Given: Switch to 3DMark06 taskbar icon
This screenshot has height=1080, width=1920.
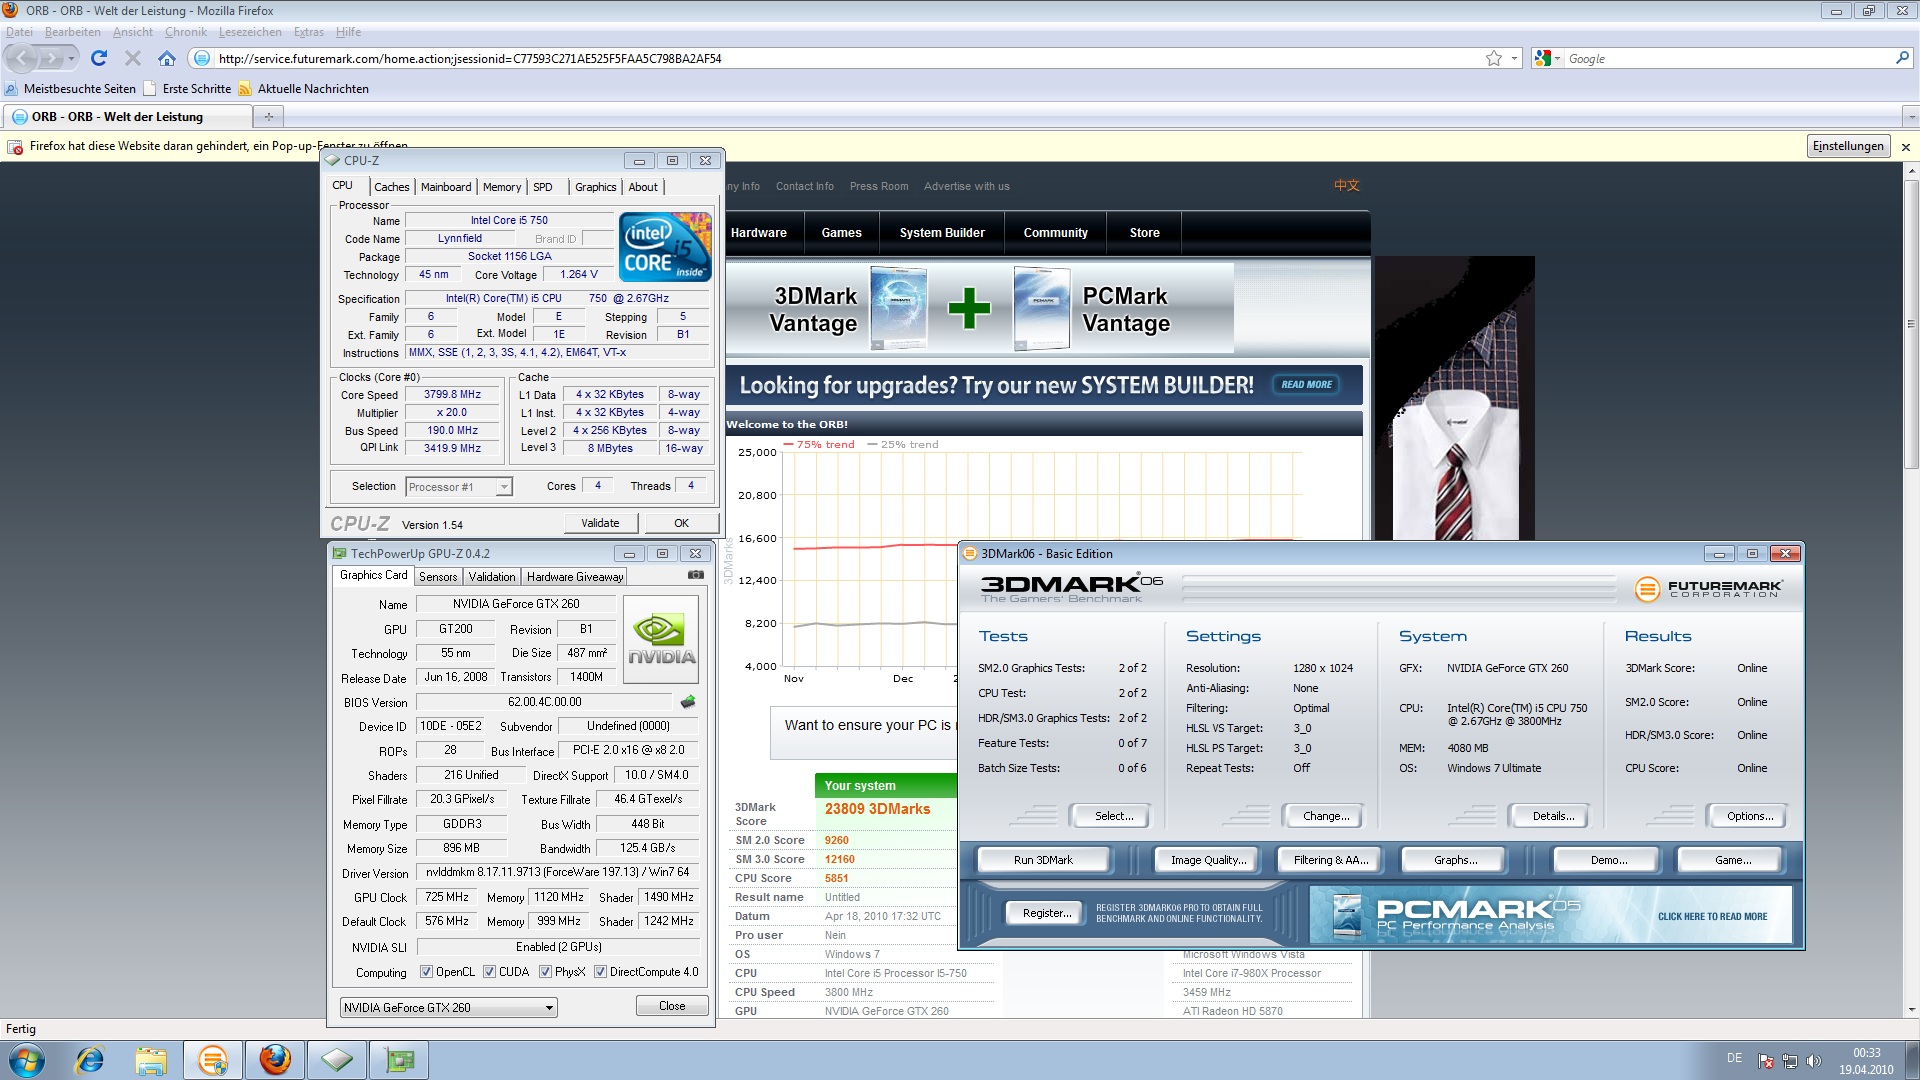Looking at the screenshot, I should (213, 1060).
